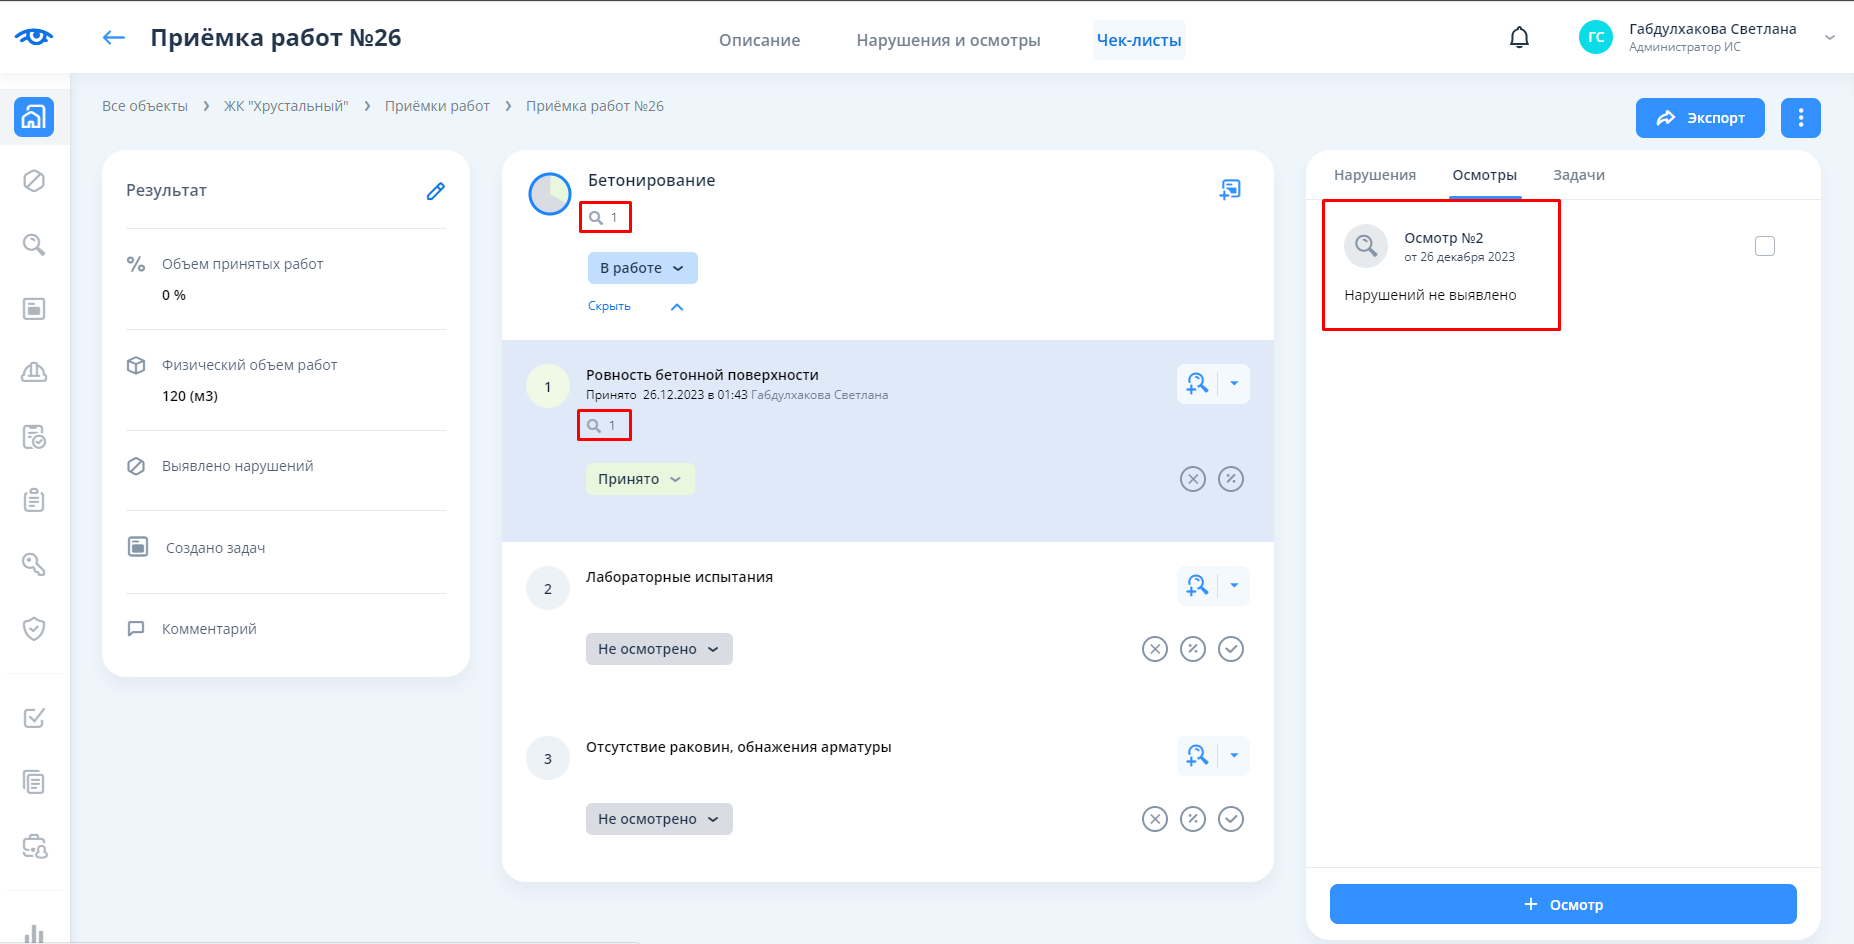The height and width of the screenshot is (944, 1854).
Task: Open the Задачи tab in right panel
Action: (1578, 175)
